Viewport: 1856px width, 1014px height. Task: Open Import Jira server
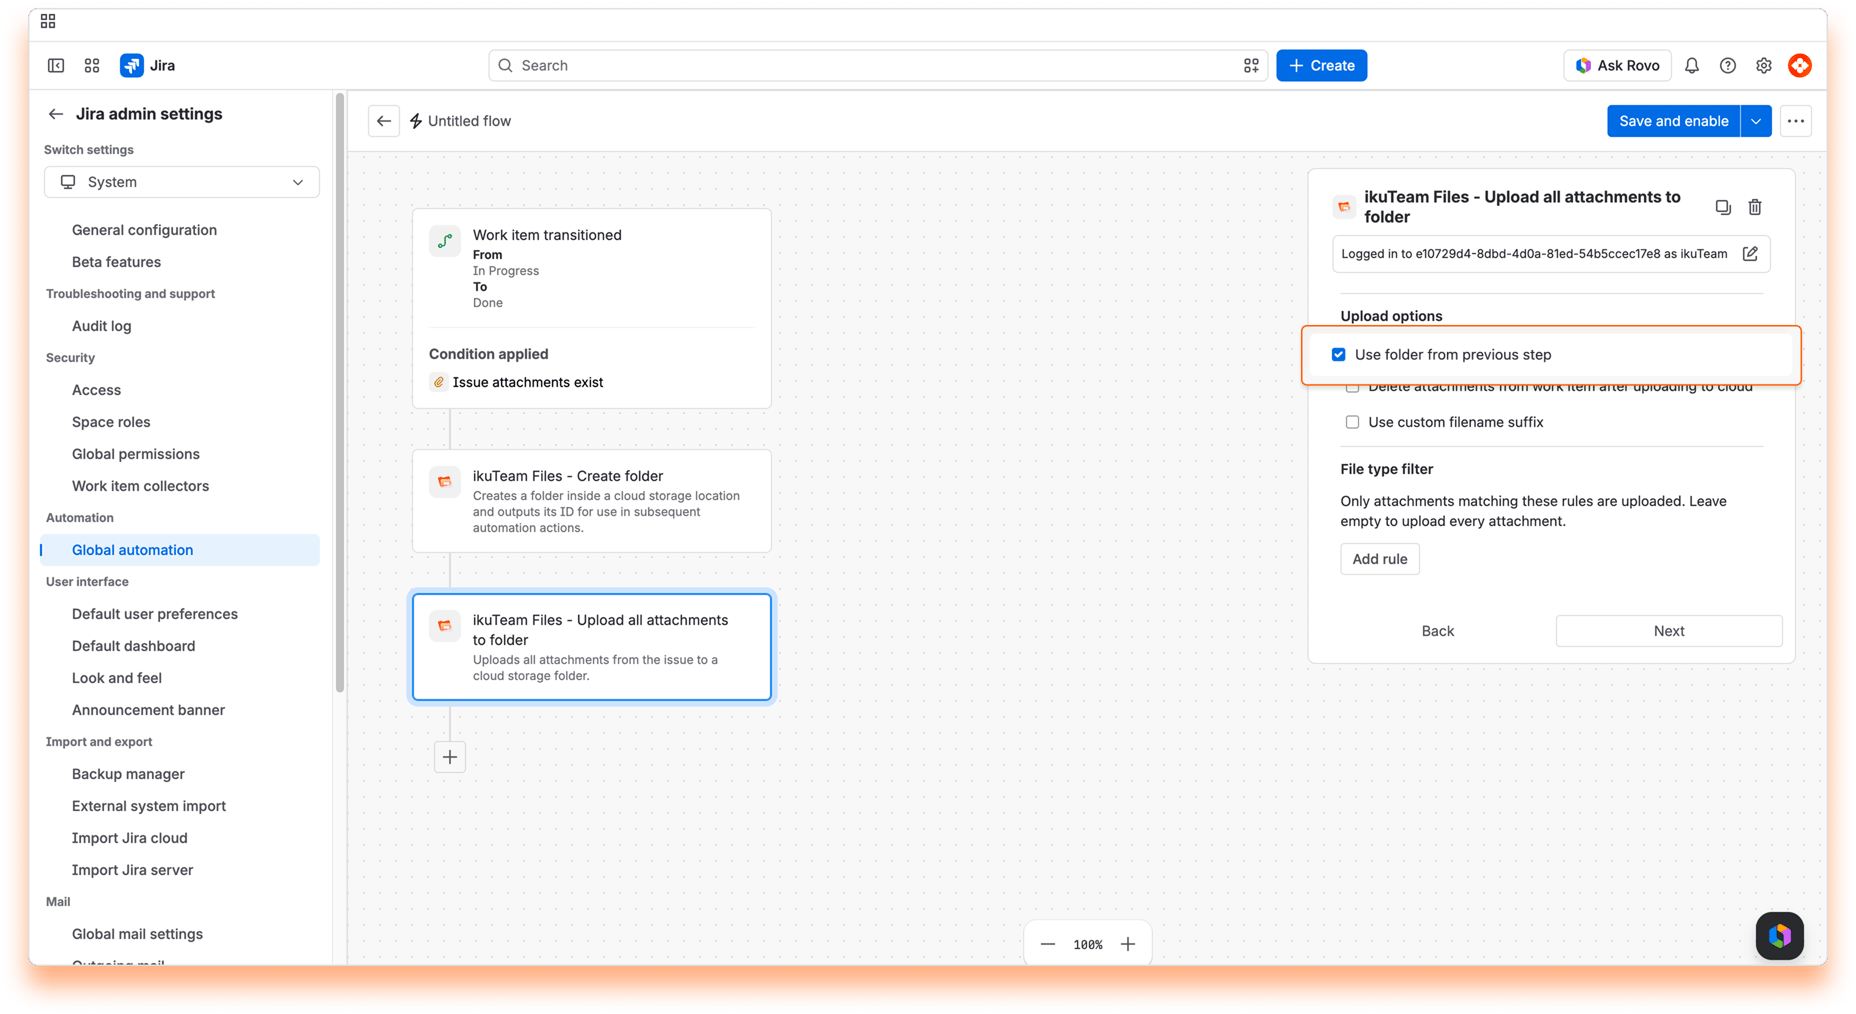click(132, 870)
